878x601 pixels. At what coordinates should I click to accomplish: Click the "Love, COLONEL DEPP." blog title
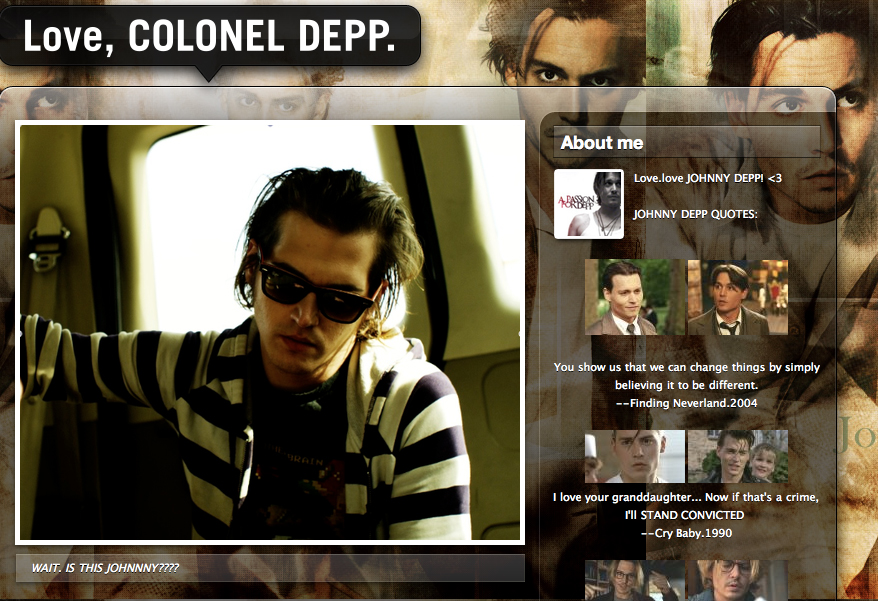[209, 36]
